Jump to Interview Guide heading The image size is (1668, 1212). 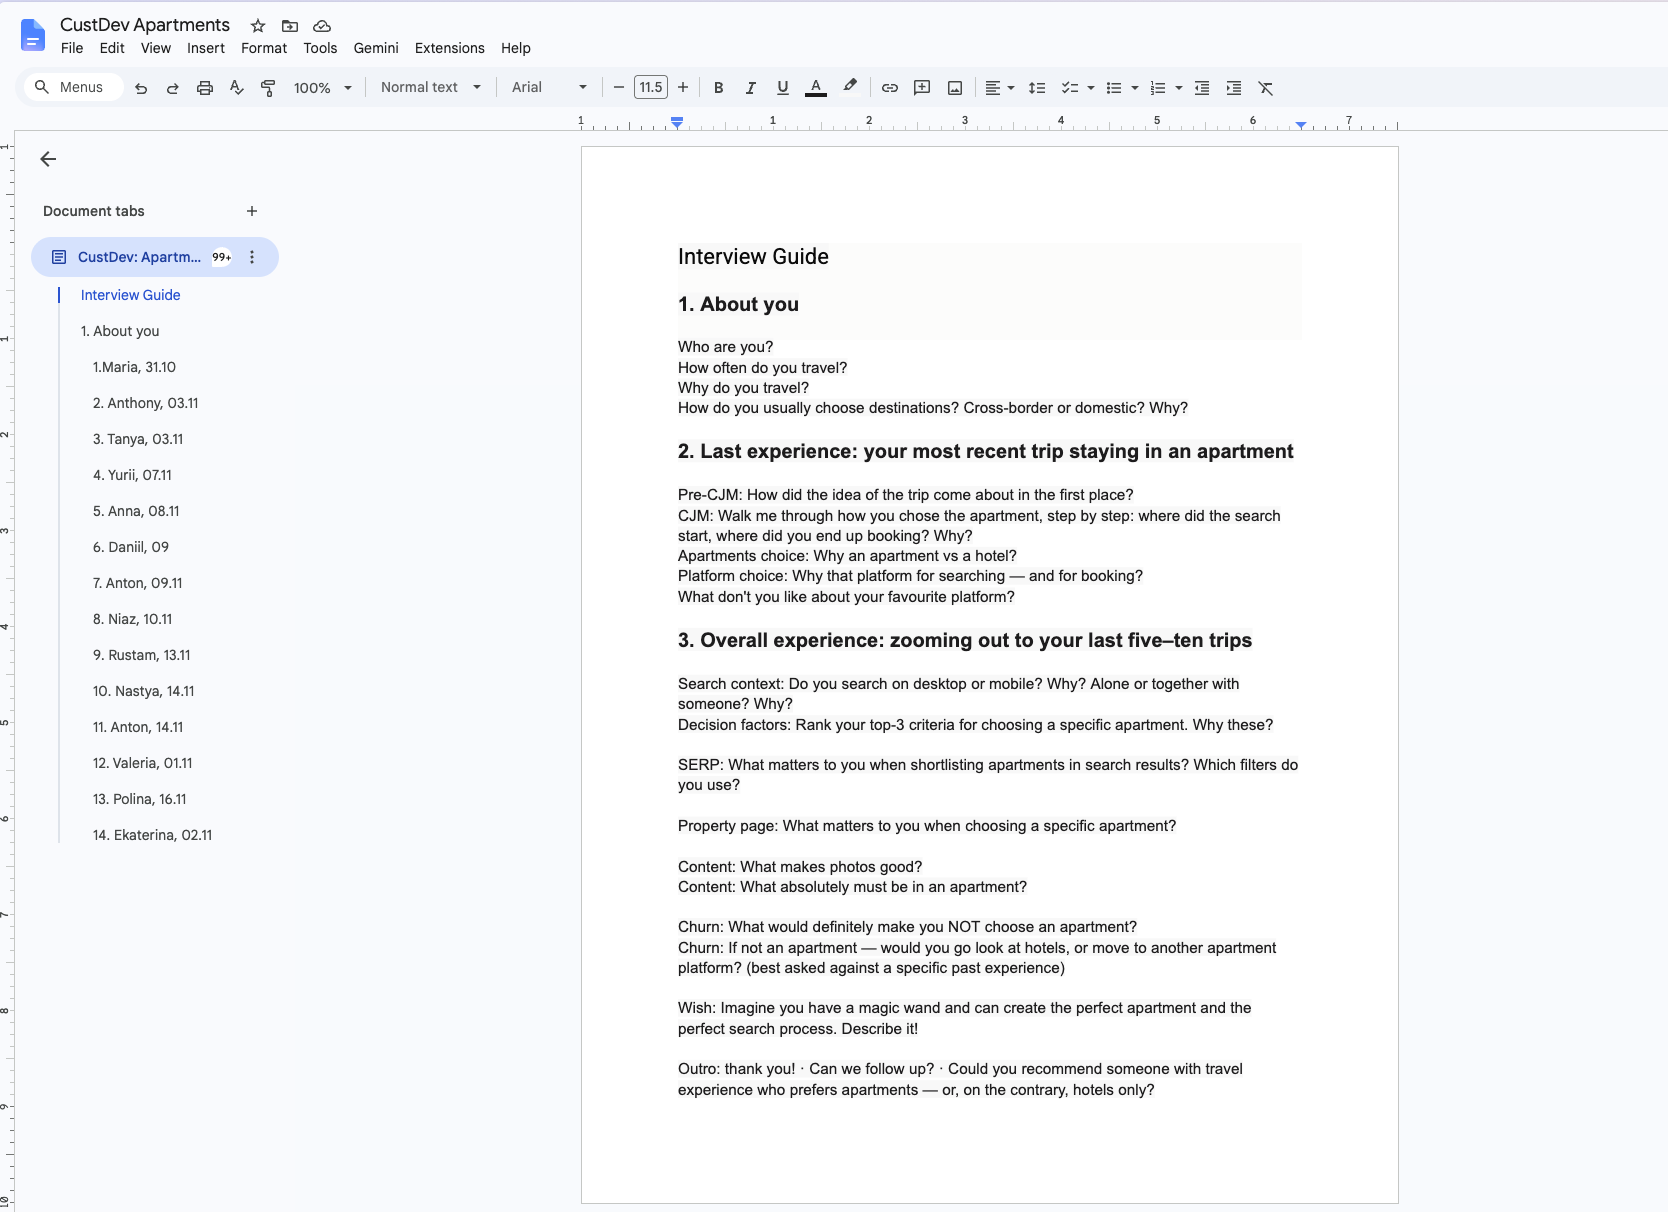131,295
